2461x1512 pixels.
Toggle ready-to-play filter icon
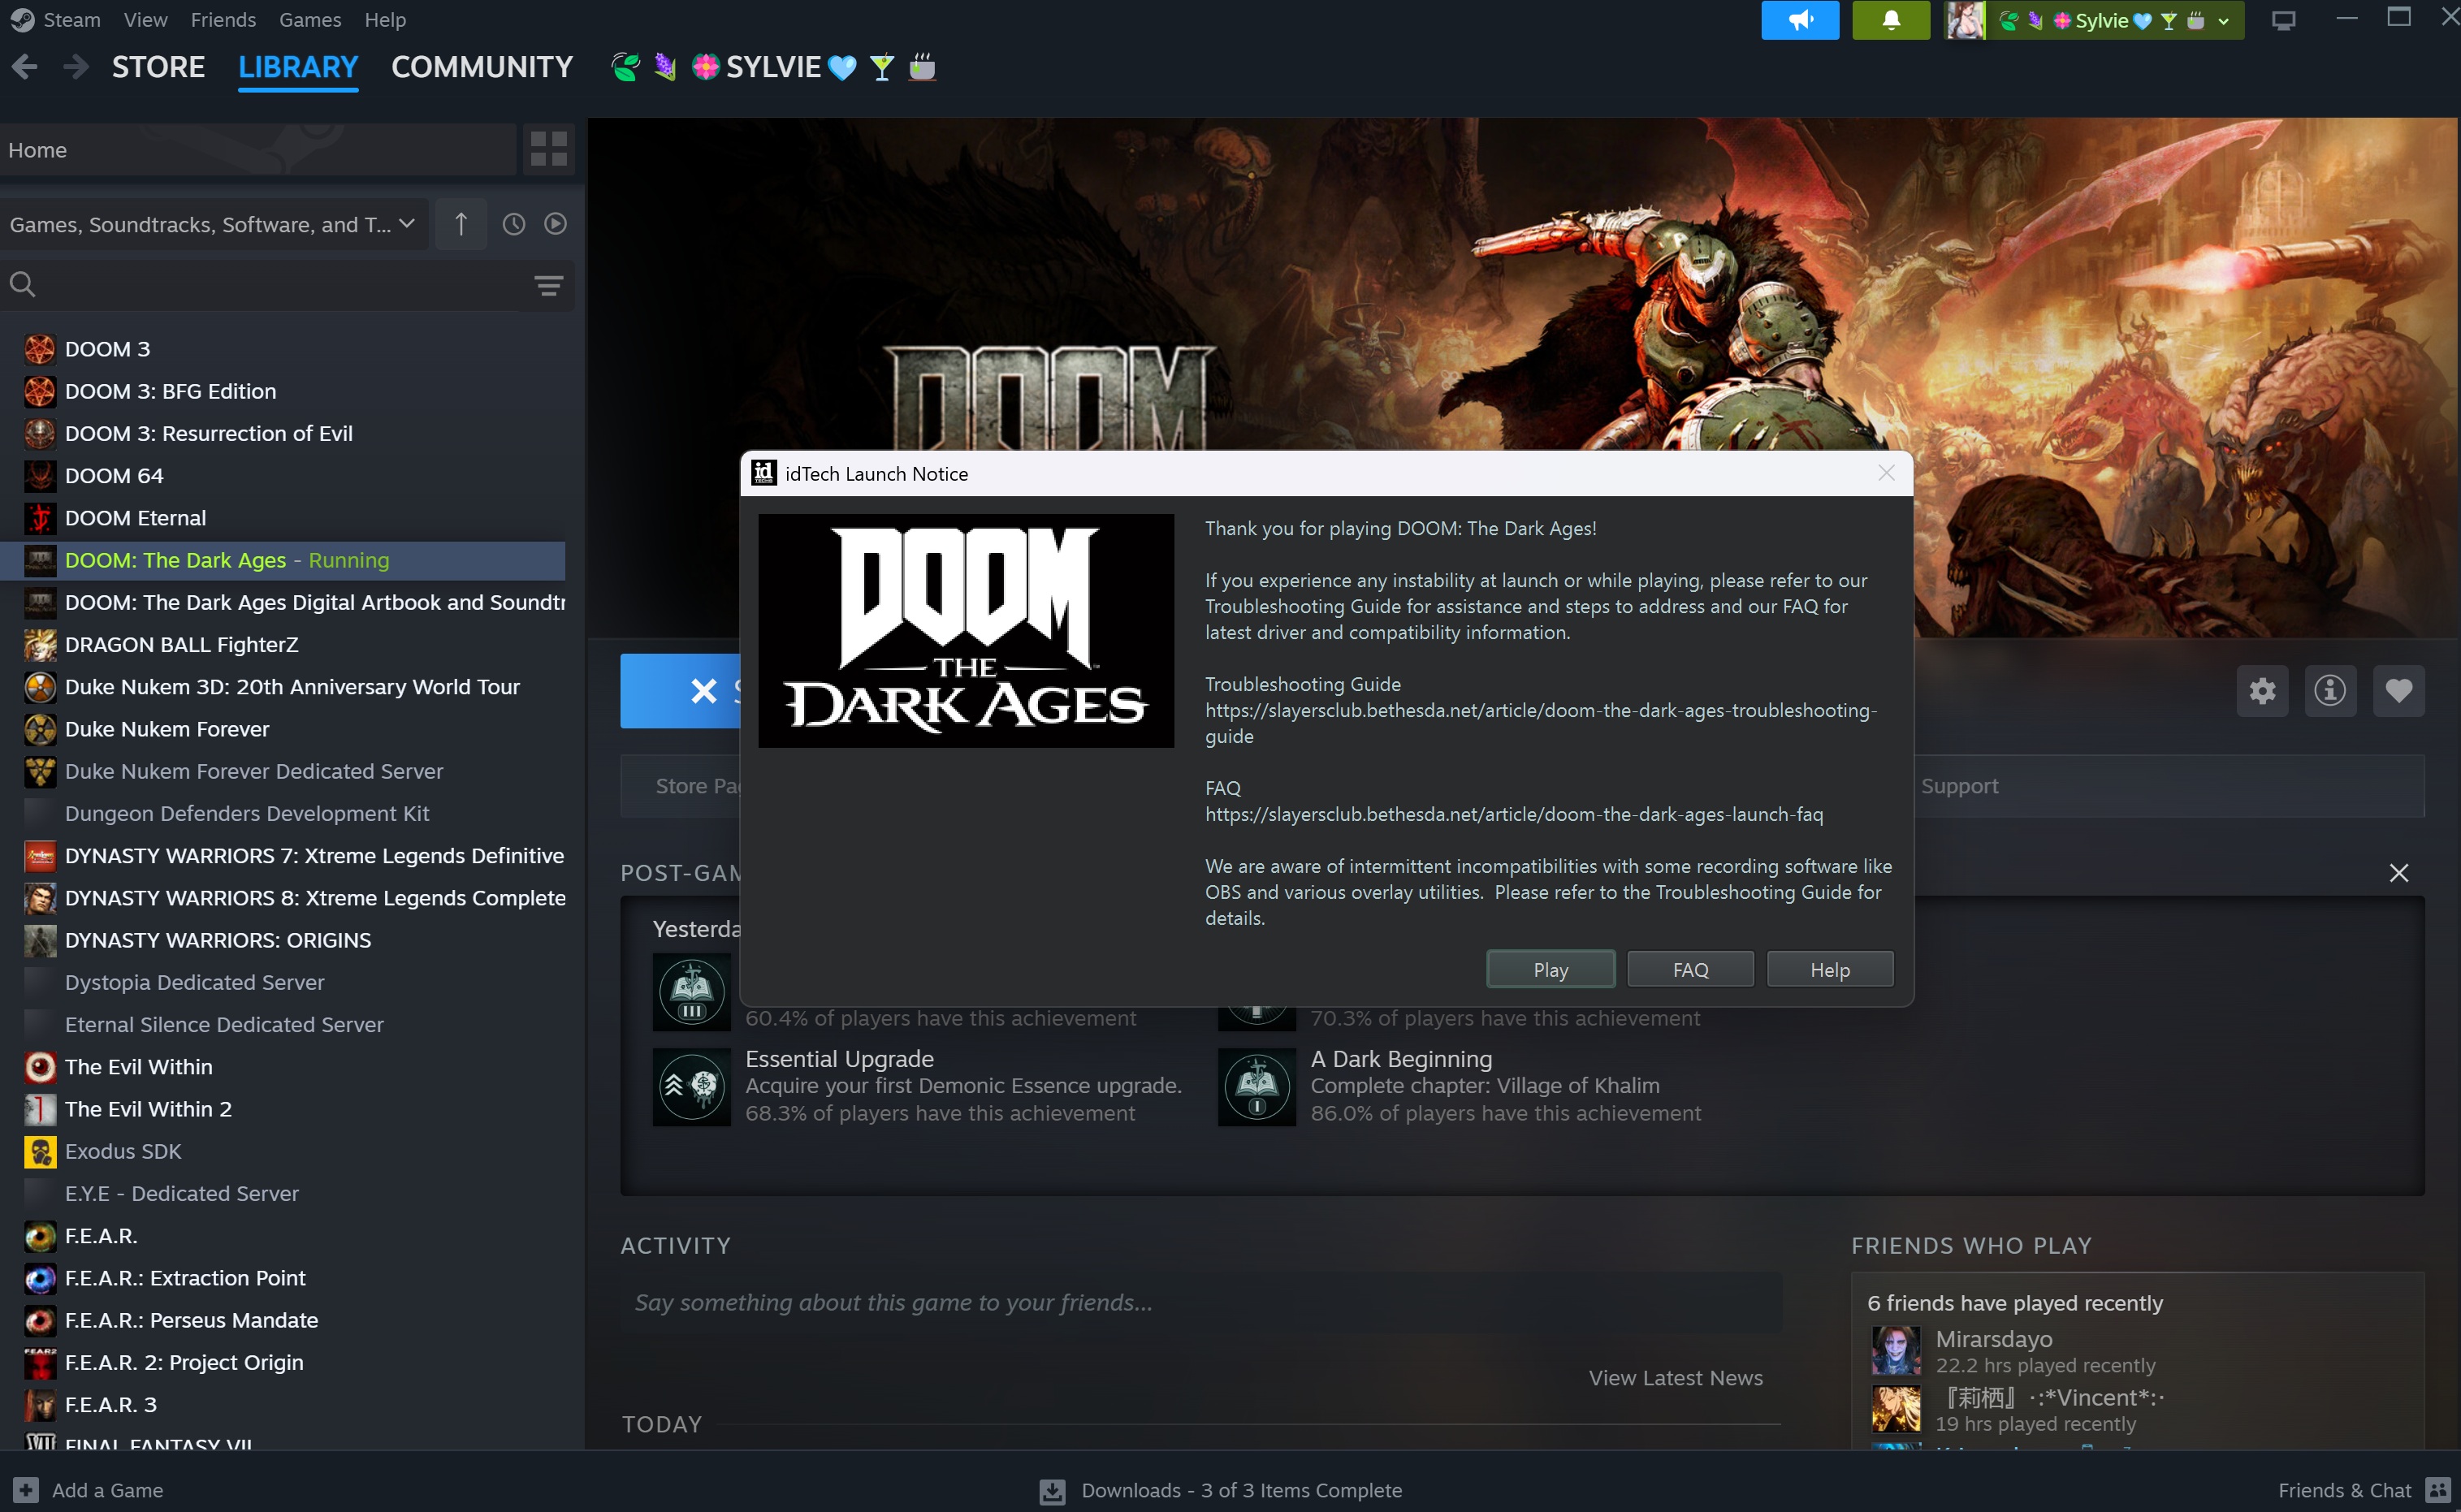pyautogui.click(x=555, y=224)
